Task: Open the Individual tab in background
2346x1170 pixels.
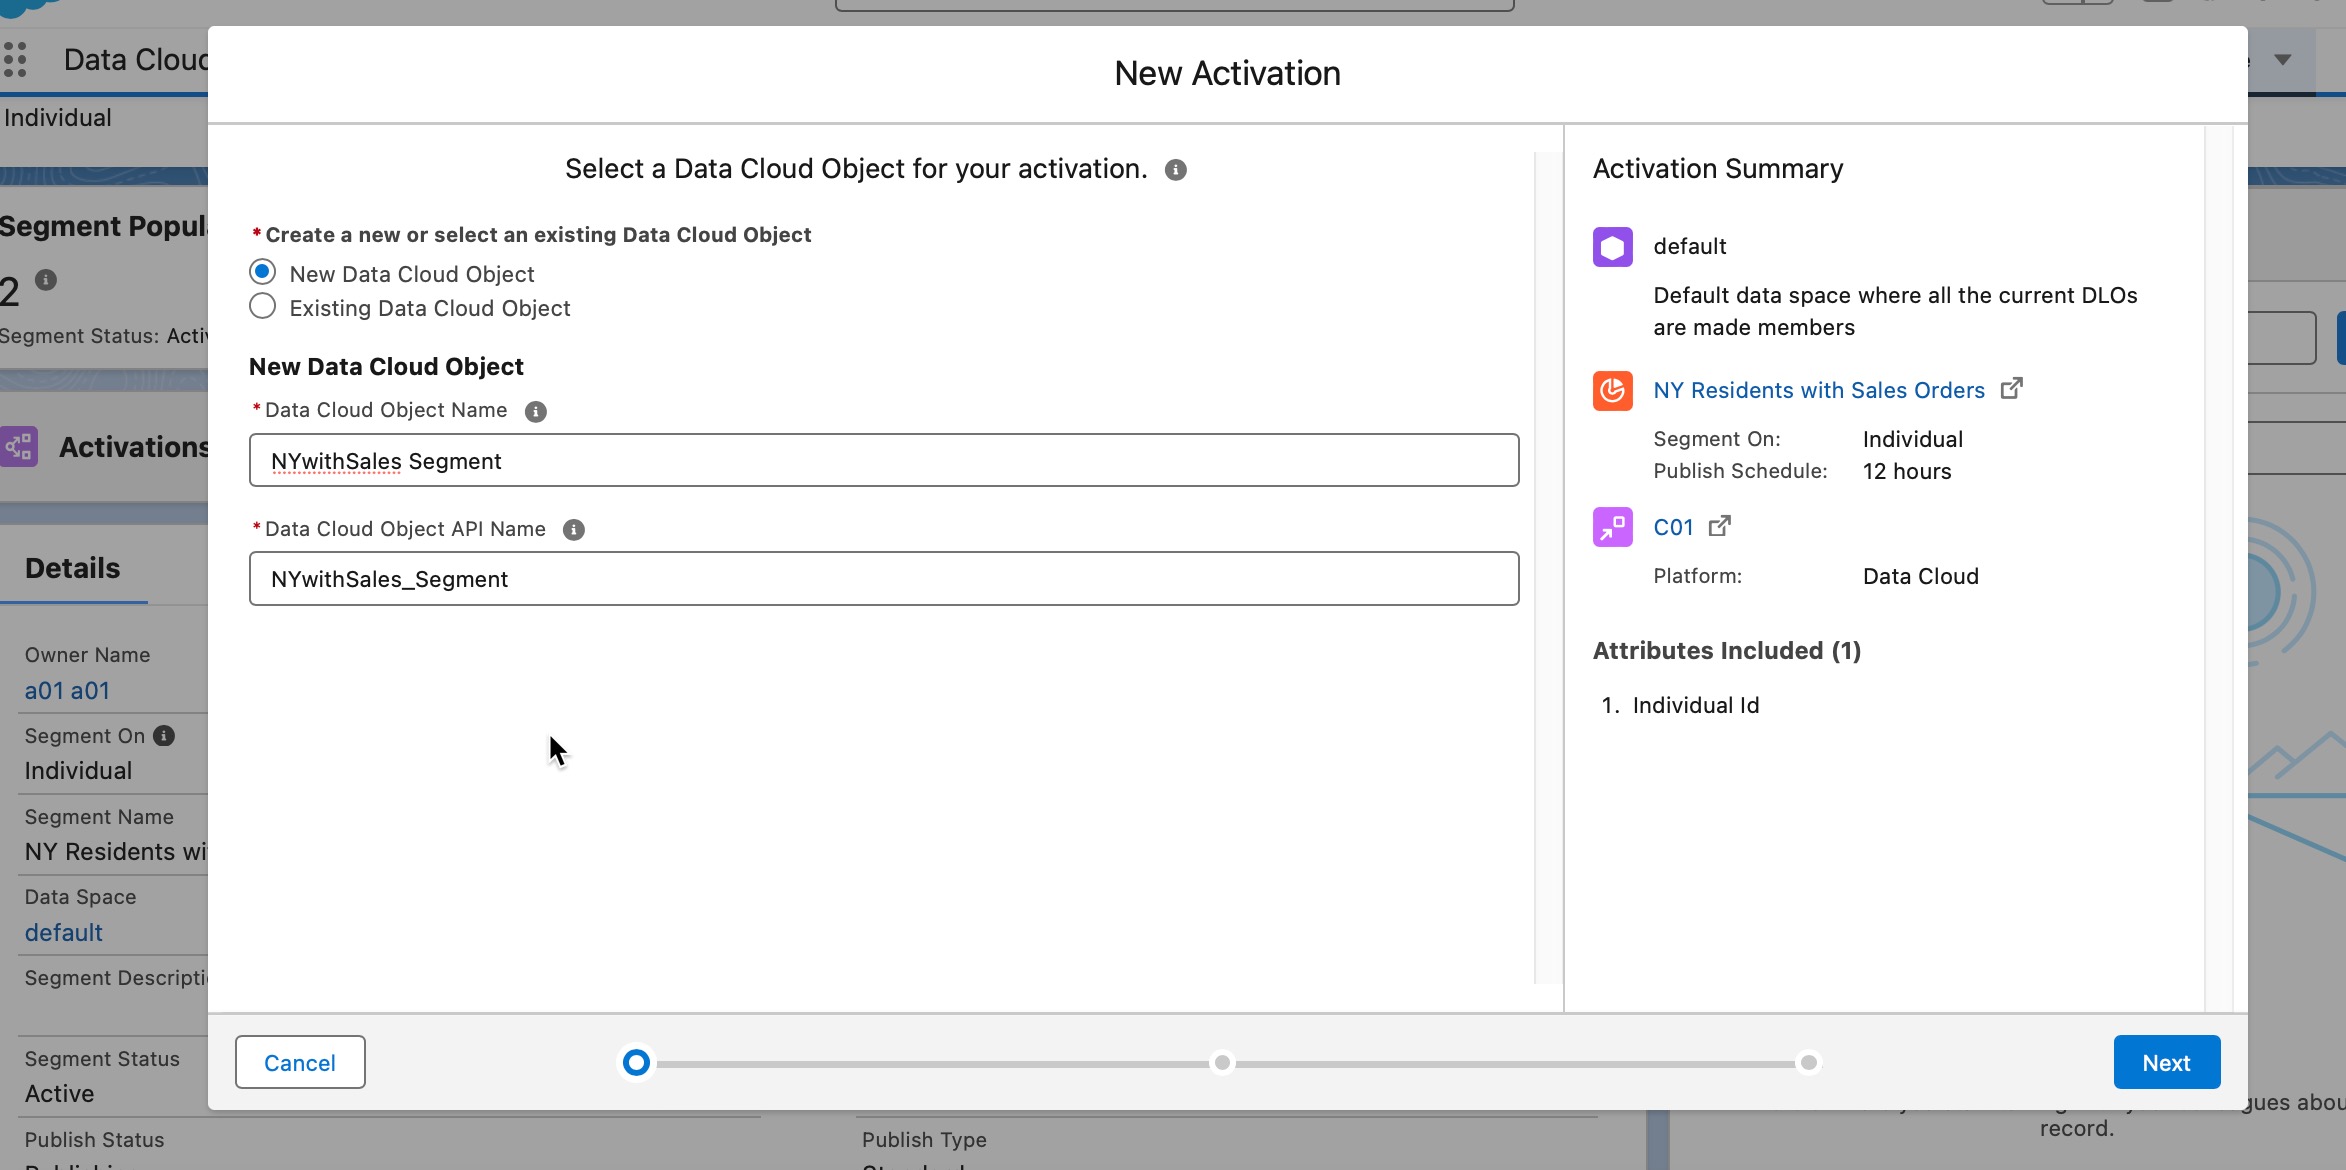Action: click(x=58, y=118)
